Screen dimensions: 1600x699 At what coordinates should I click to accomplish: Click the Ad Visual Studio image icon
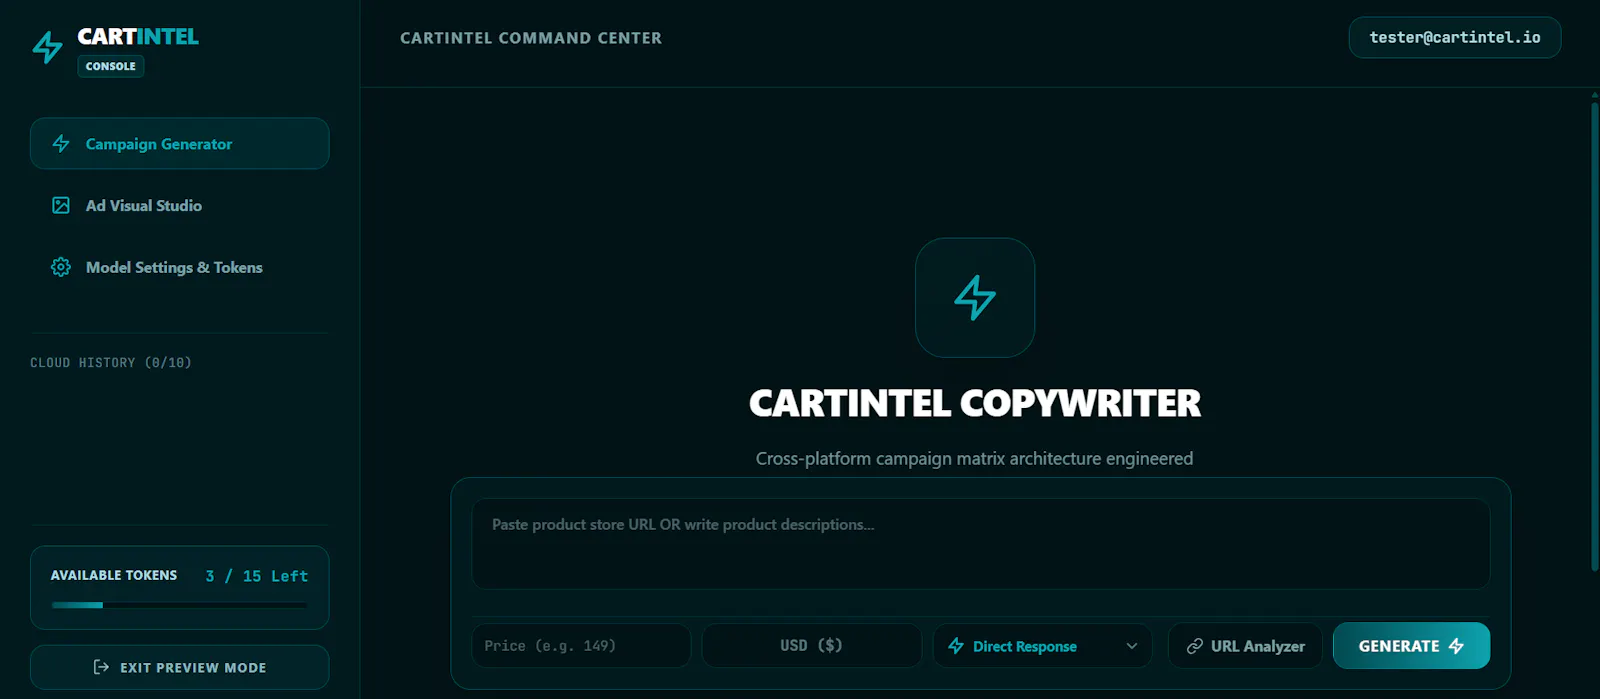point(61,205)
